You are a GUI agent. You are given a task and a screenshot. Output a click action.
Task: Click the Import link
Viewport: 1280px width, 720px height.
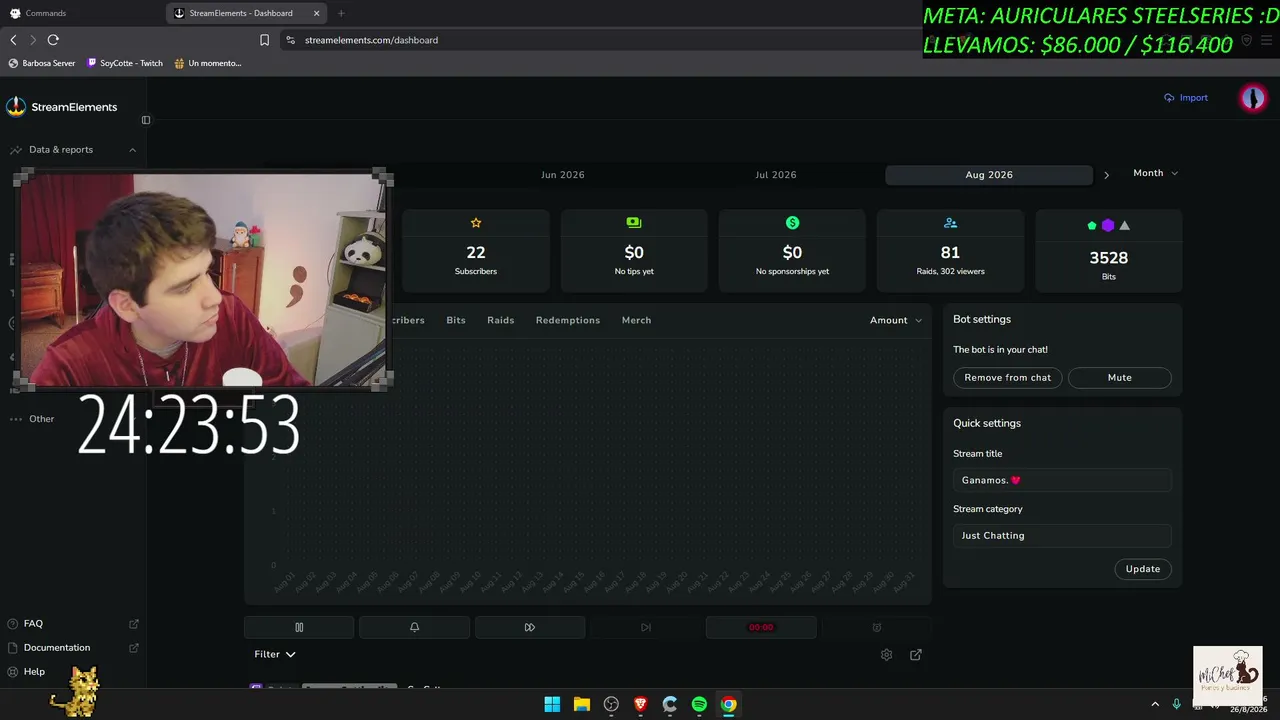coord(1186,98)
